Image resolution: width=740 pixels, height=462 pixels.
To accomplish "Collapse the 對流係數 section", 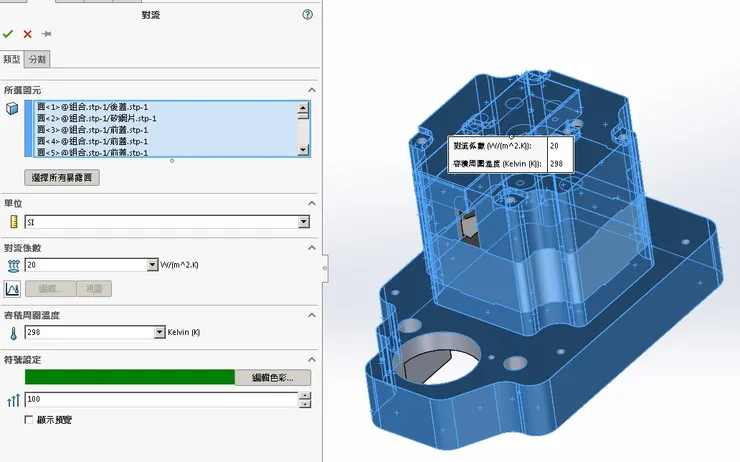I will (x=311, y=247).
